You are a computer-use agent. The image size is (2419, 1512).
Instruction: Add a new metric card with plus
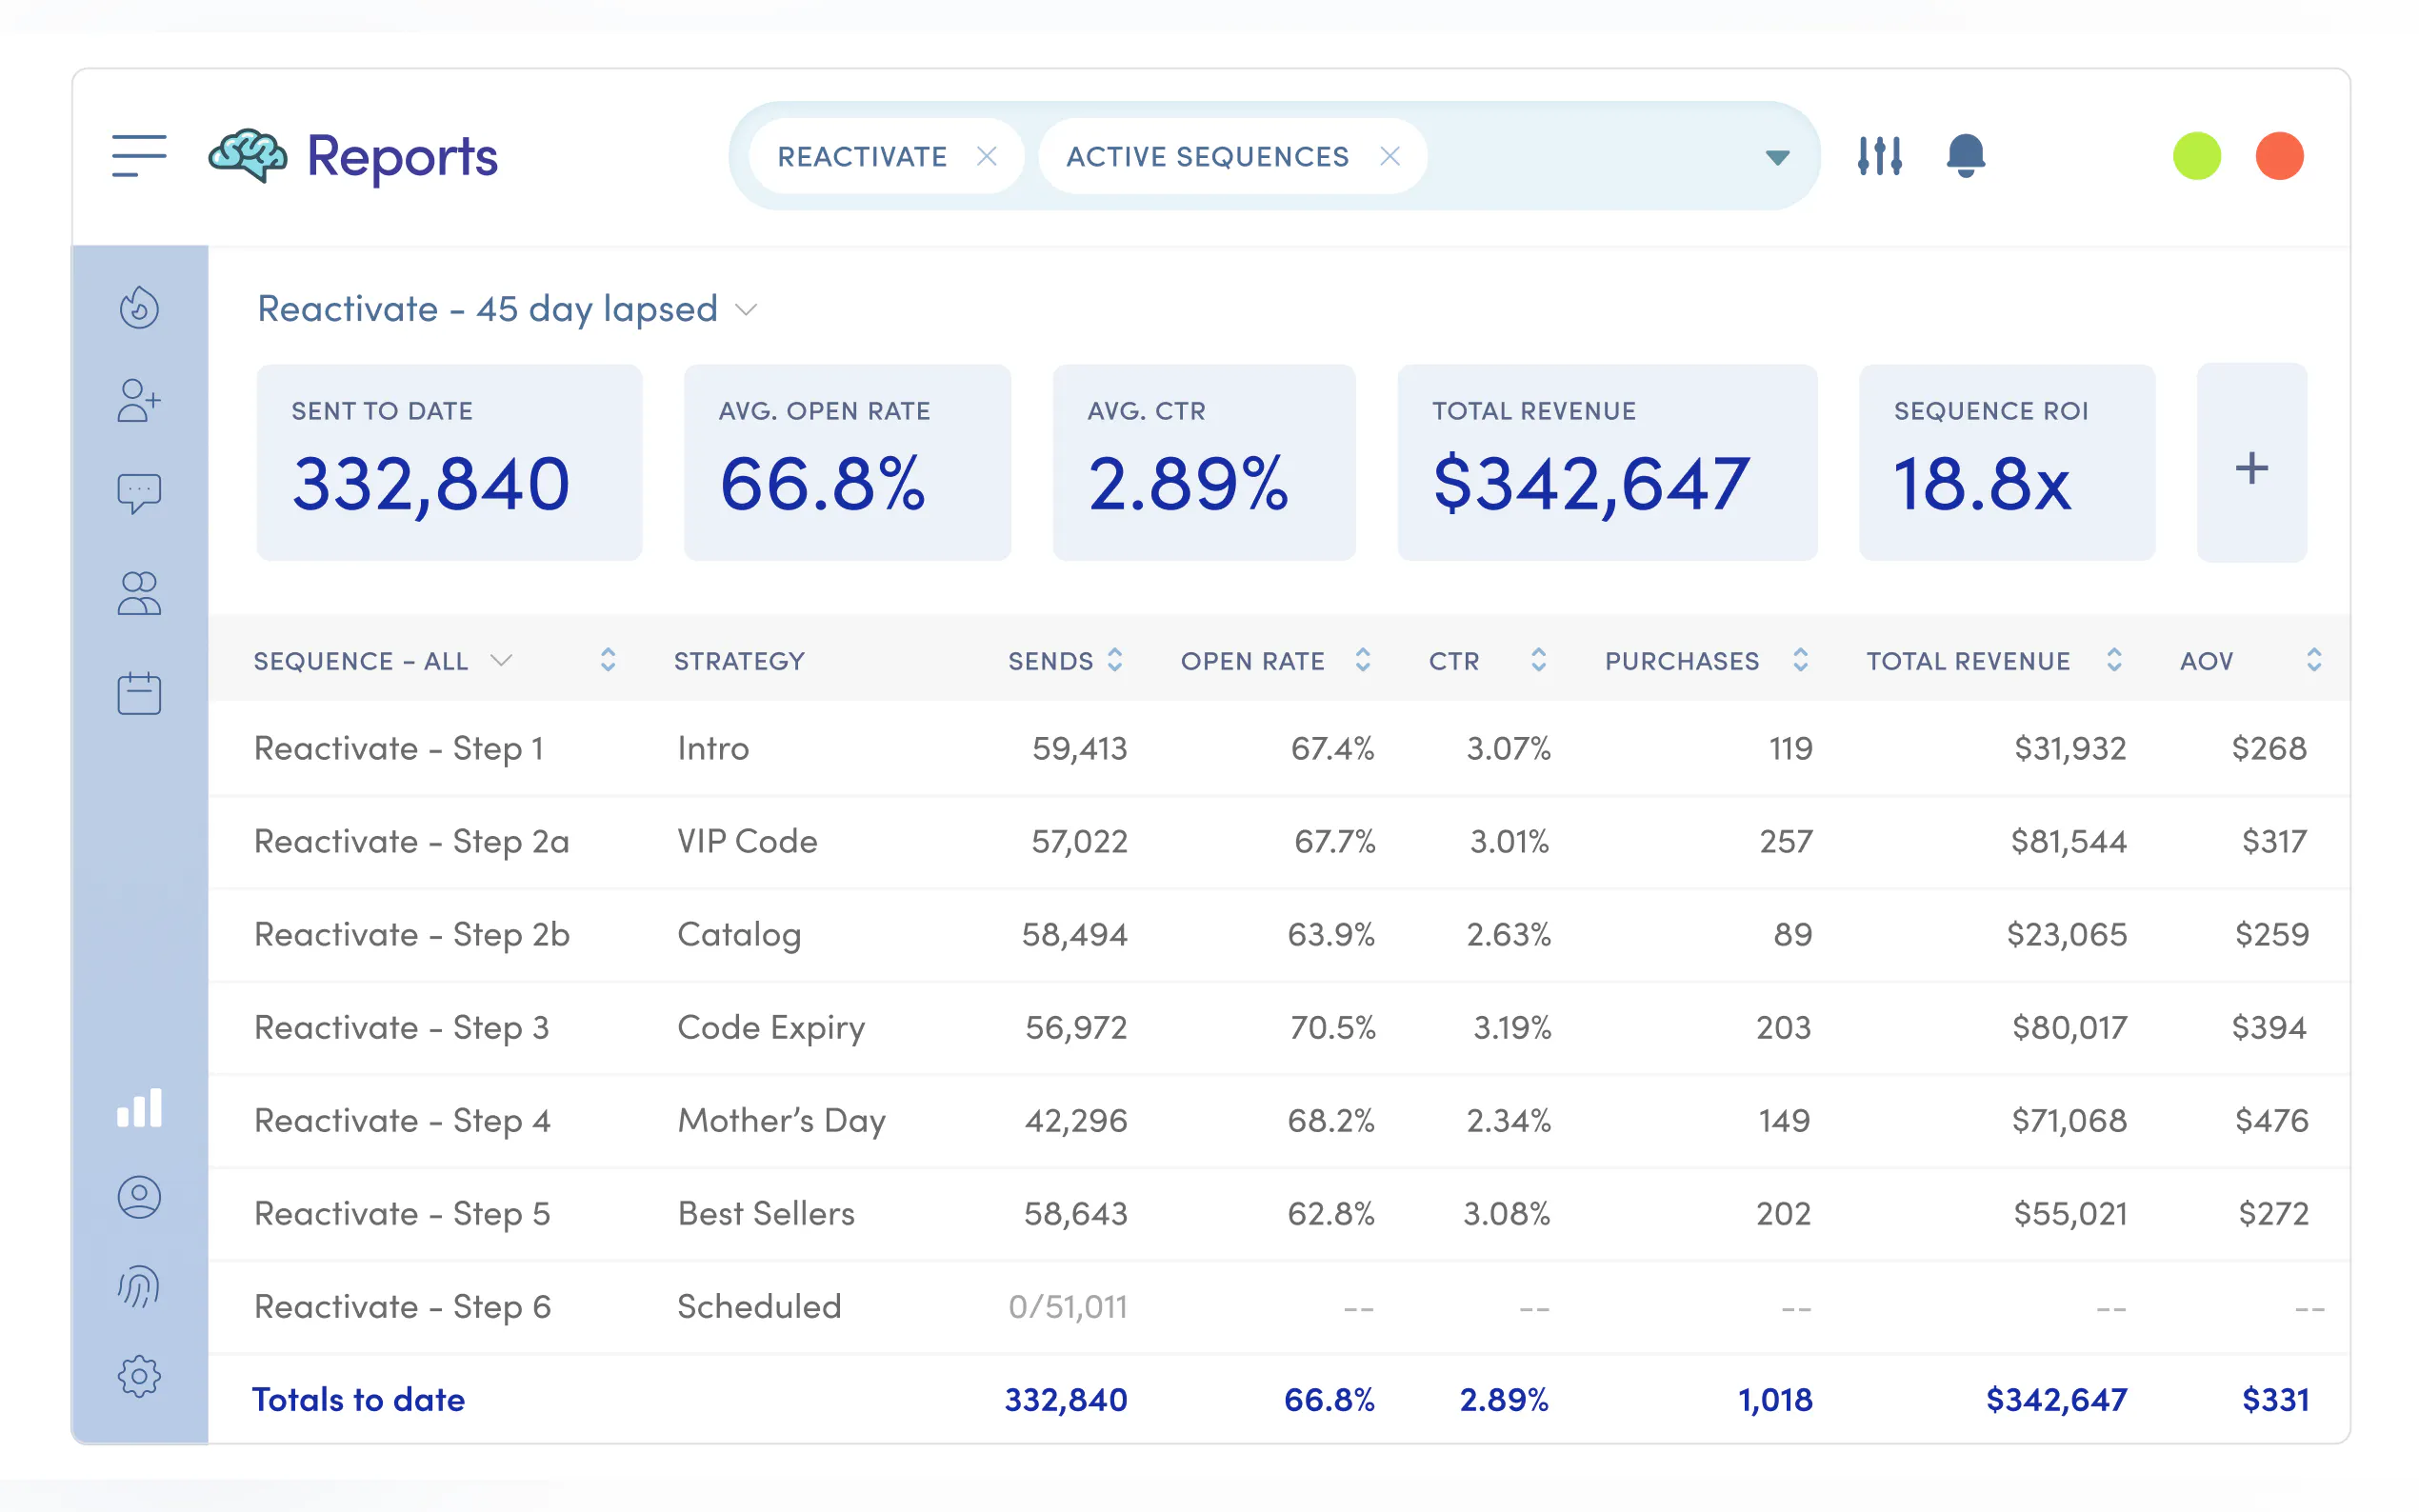tap(2250, 467)
